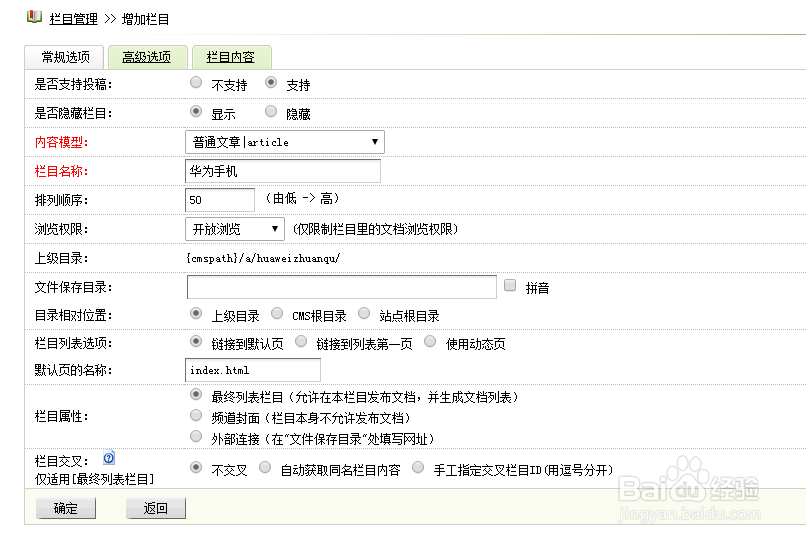Click the 上级目录 path {cmspath}/a/huaweizhuanqu/
This screenshot has width=806, height=542.
tap(263, 258)
